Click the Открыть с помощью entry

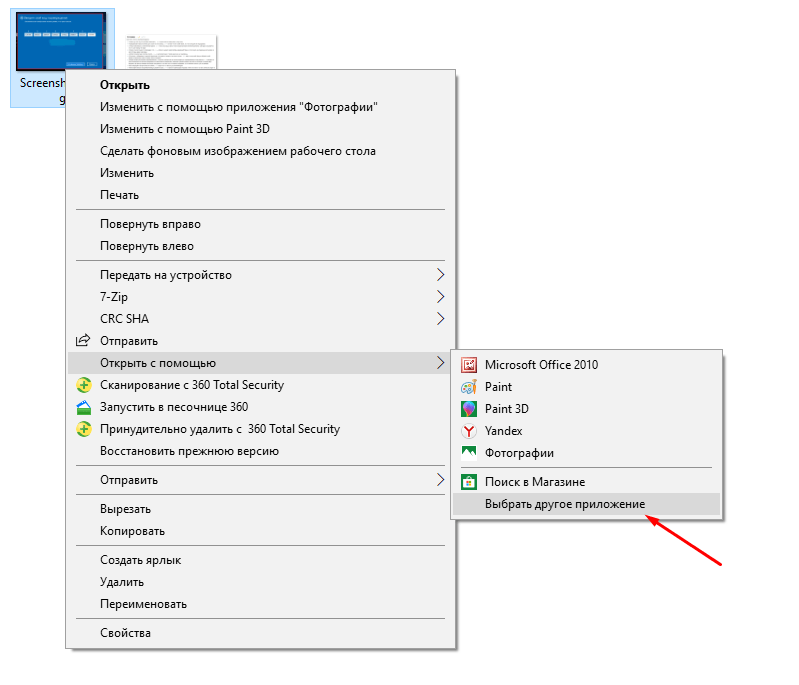tap(260, 363)
